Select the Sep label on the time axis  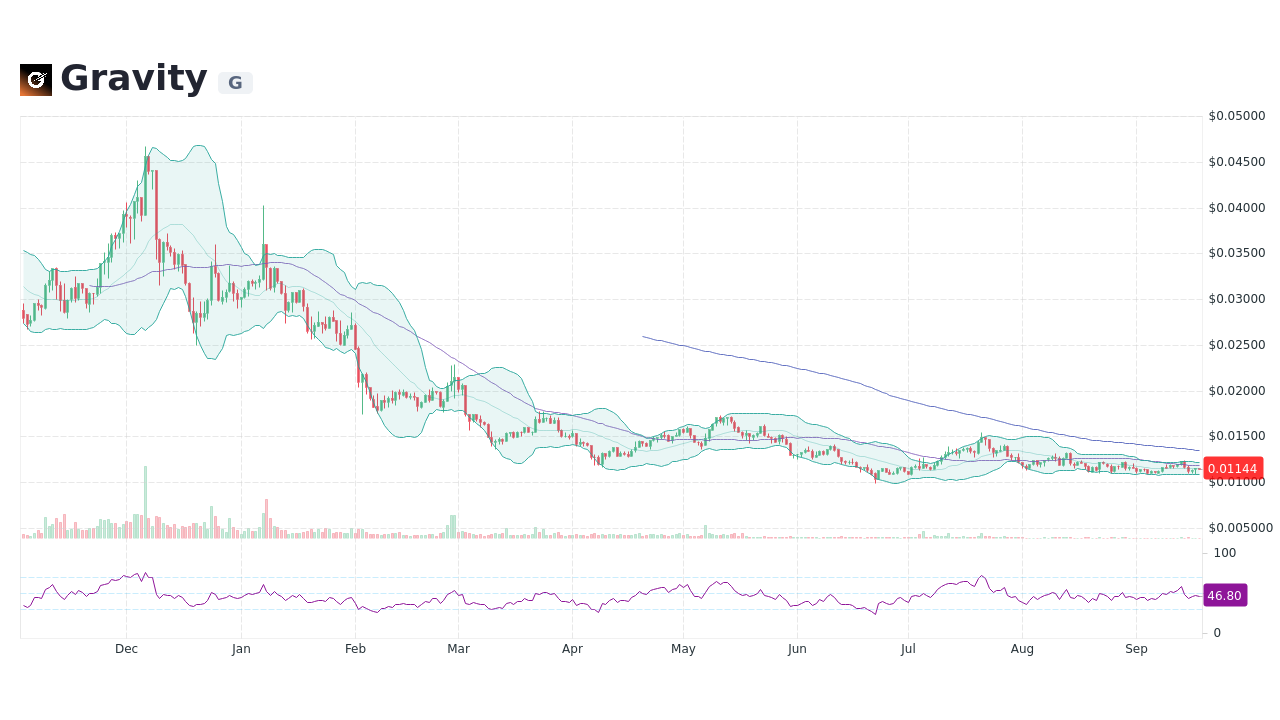click(1136, 648)
